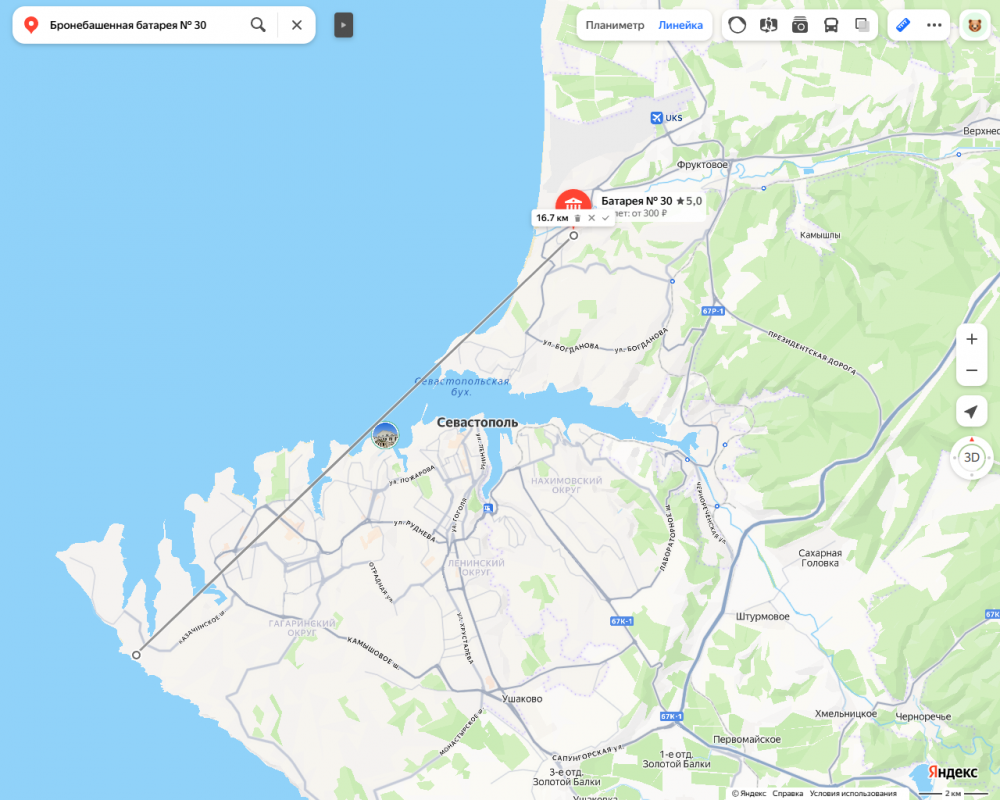Delete ruler measurement with trash icon
The image size is (1000, 800).
tap(578, 218)
